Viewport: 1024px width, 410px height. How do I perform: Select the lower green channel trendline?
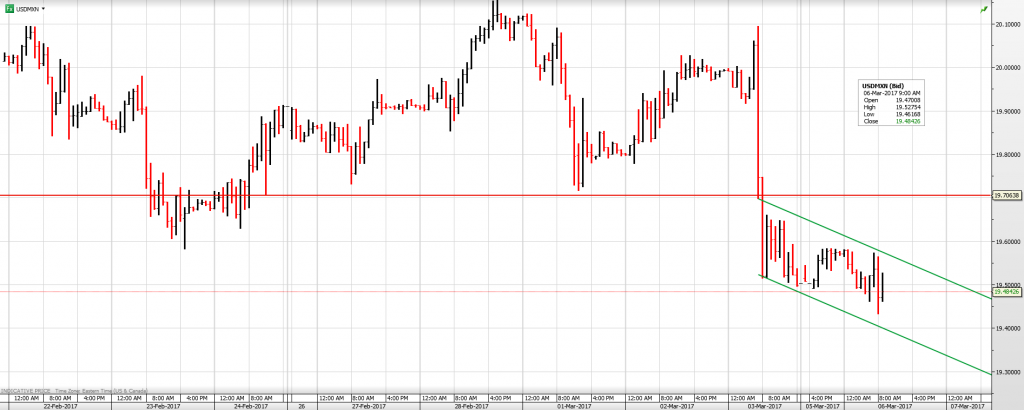click(x=880, y=322)
